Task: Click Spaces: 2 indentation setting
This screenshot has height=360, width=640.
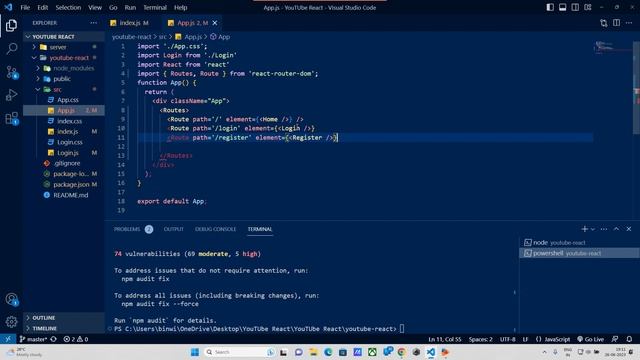Action: [x=480, y=339]
